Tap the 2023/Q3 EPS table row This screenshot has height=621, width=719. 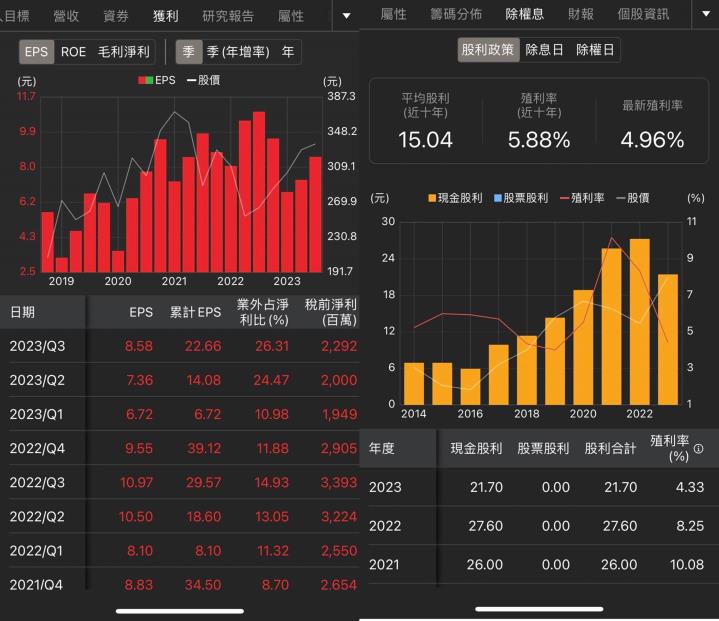point(180,346)
